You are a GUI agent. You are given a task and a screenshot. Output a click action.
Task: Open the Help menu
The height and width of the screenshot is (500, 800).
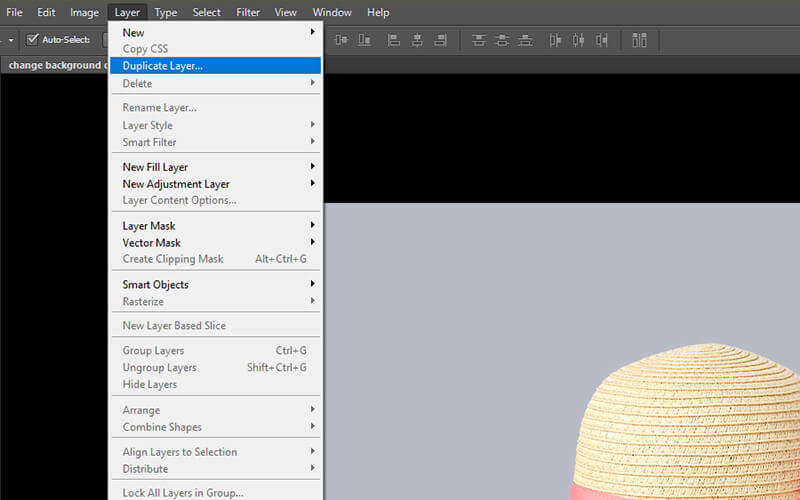pyautogui.click(x=378, y=12)
